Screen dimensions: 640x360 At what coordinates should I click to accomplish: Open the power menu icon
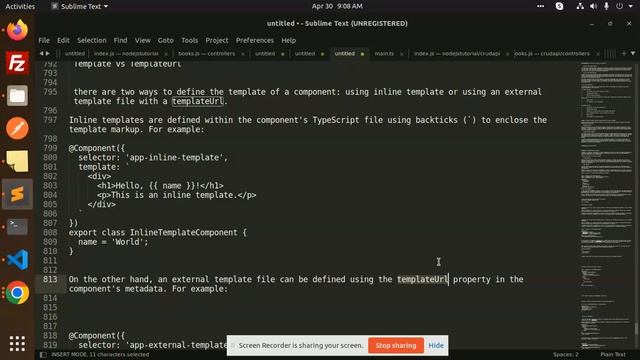(x=620, y=6)
